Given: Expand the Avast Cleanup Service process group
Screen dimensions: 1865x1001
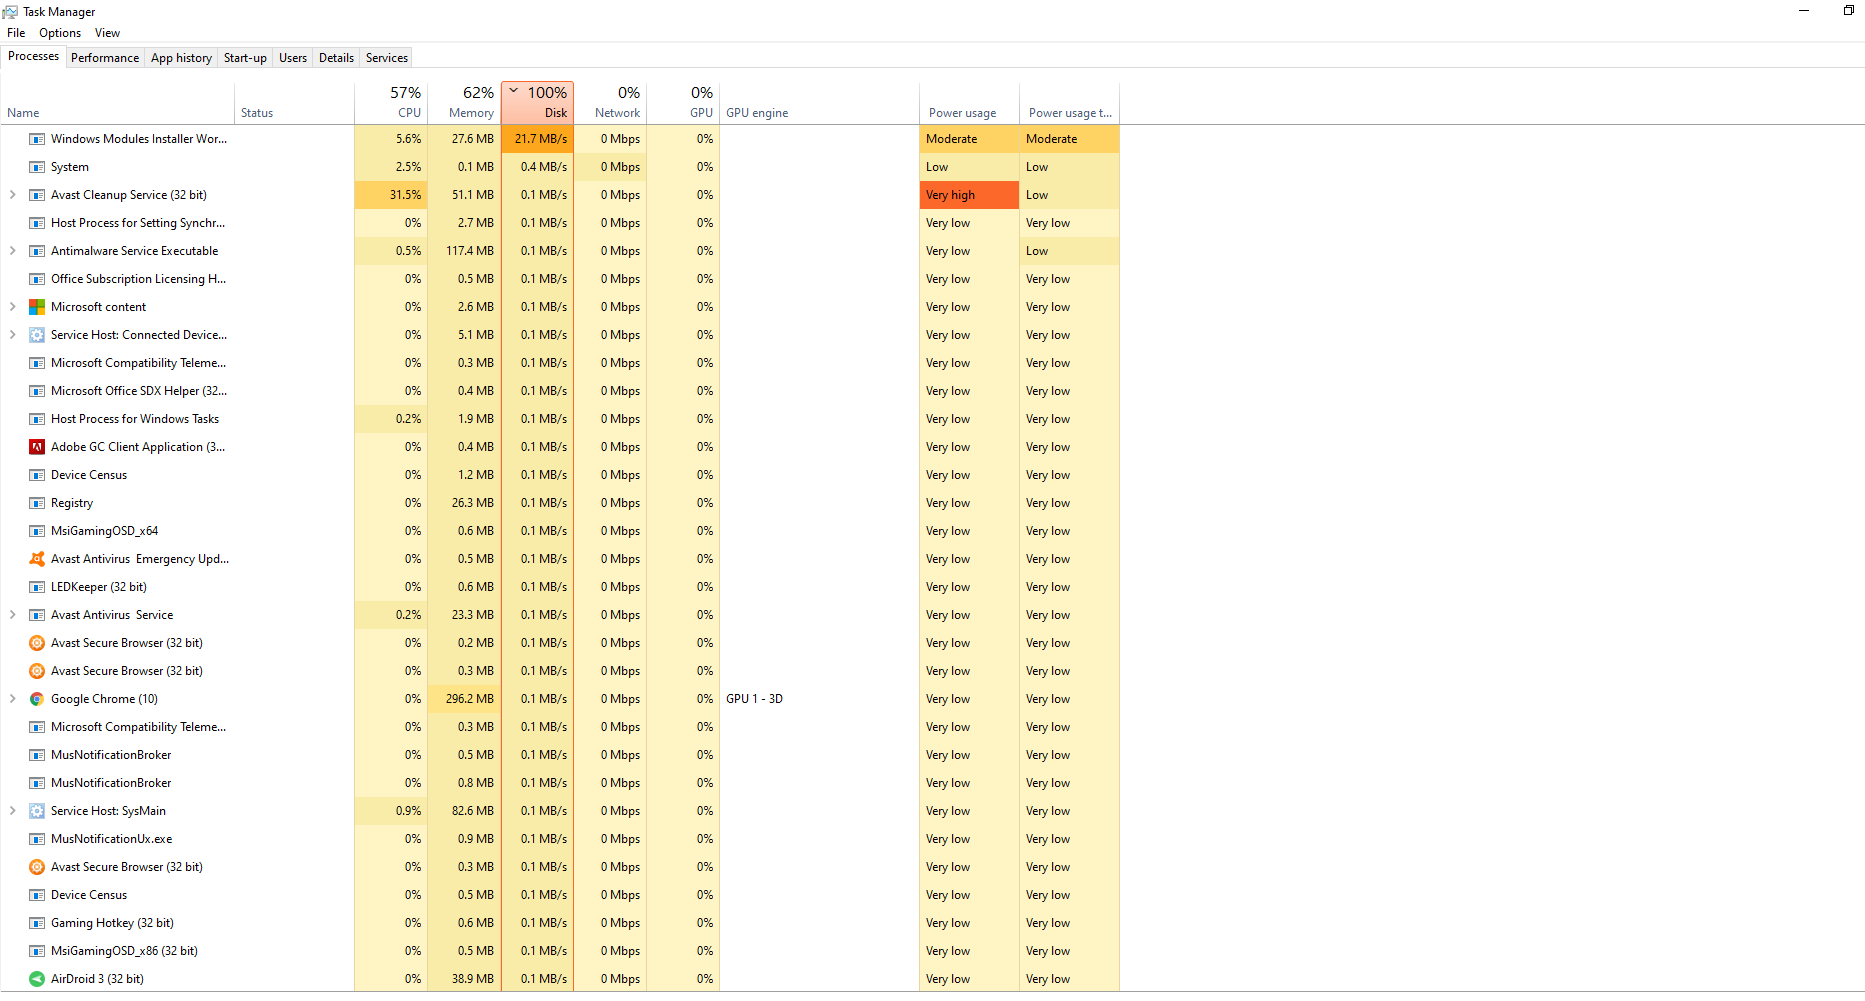Looking at the screenshot, I should tap(12, 195).
